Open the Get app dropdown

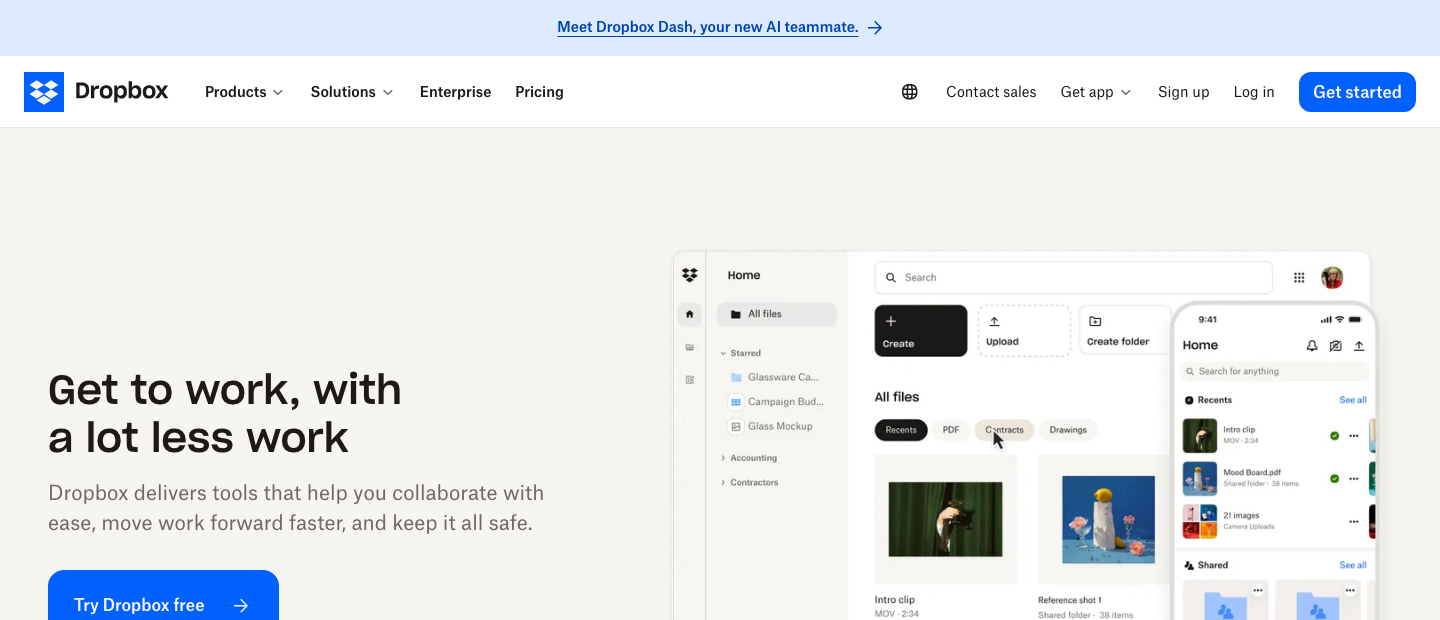[x=1096, y=92]
